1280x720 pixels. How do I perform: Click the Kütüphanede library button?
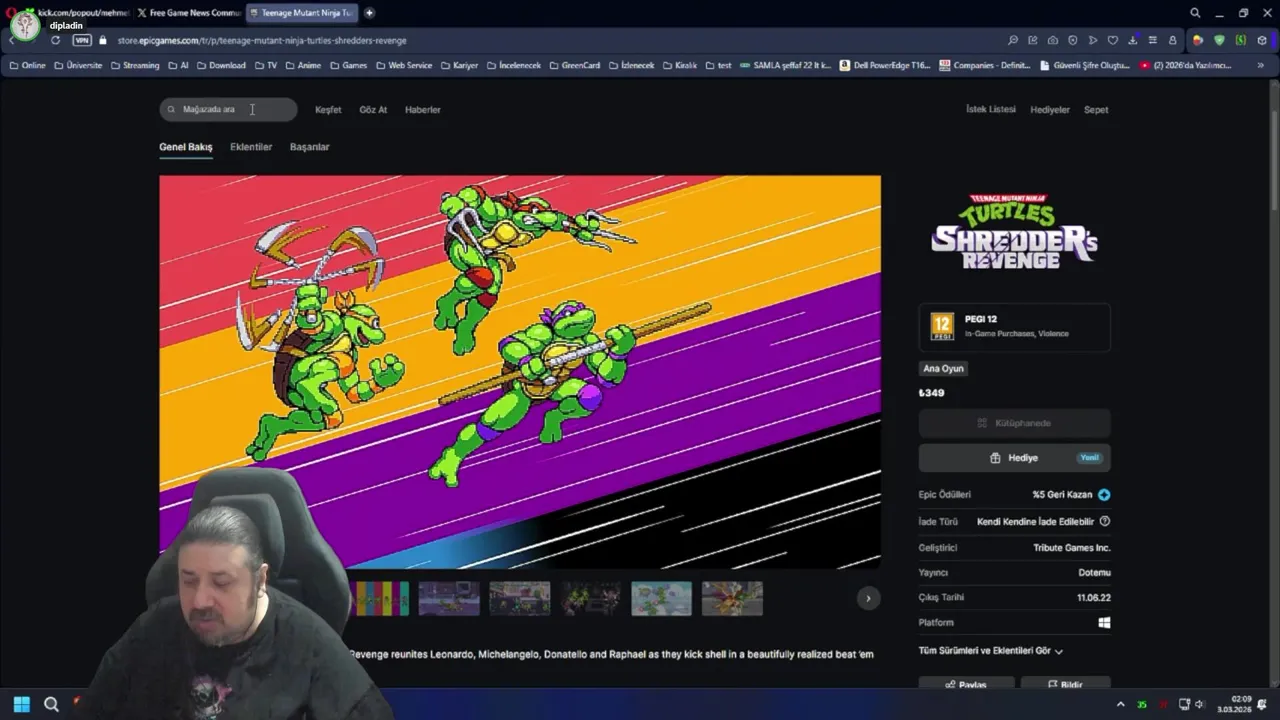1014,423
